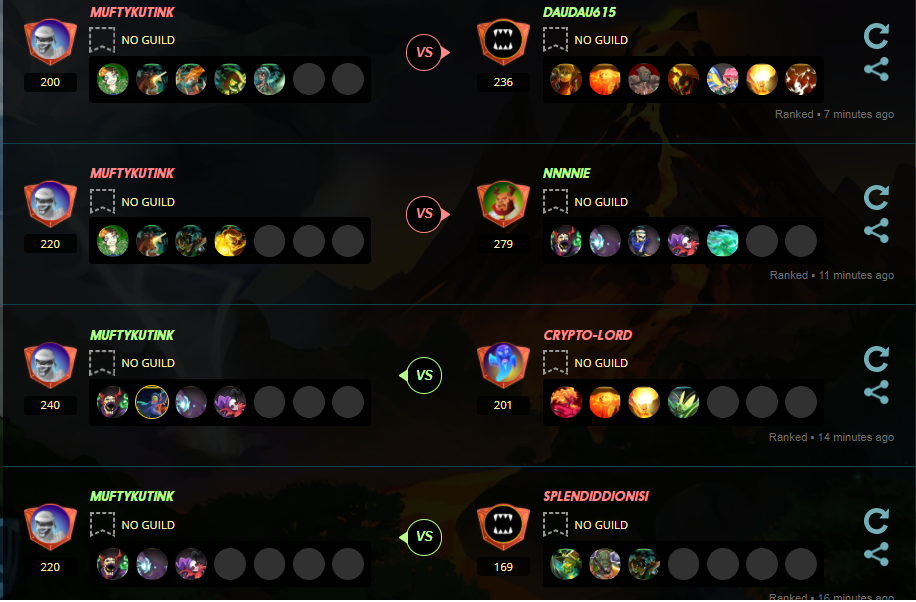916x602 pixels.
Task: Open NNNNIE player profile name
Action: [567, 174]
